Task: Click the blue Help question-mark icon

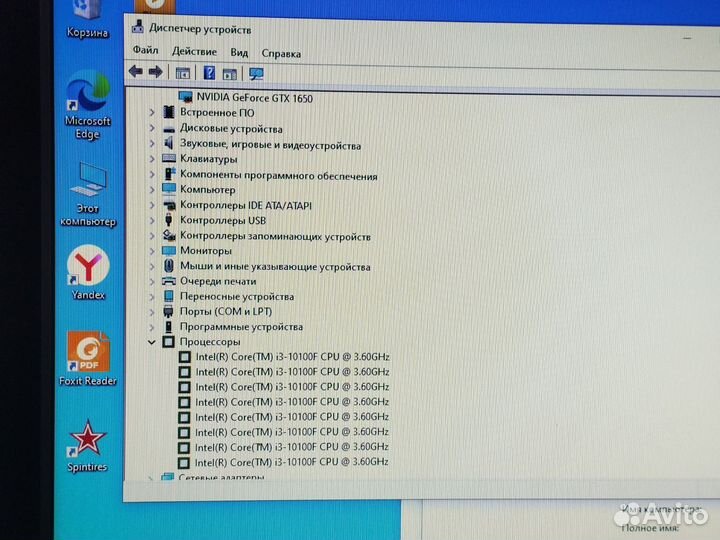Action: (209, 73)
